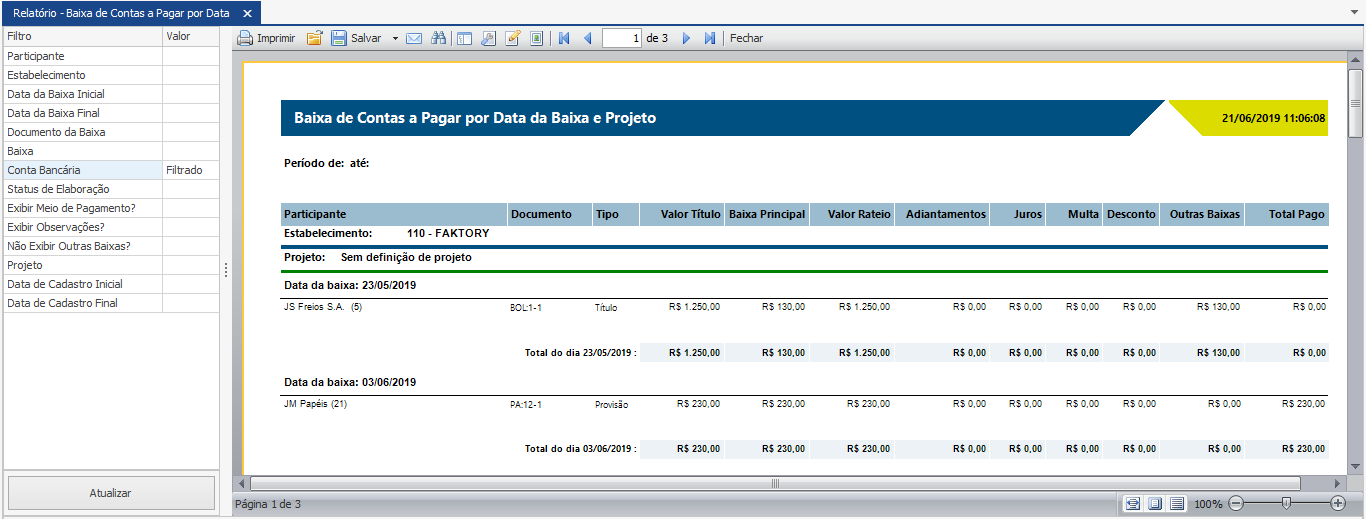Select the Relatório Baixa de Contas tab
The width and height of the screenshot is (1366, 519).
click(x=120, y=13)
